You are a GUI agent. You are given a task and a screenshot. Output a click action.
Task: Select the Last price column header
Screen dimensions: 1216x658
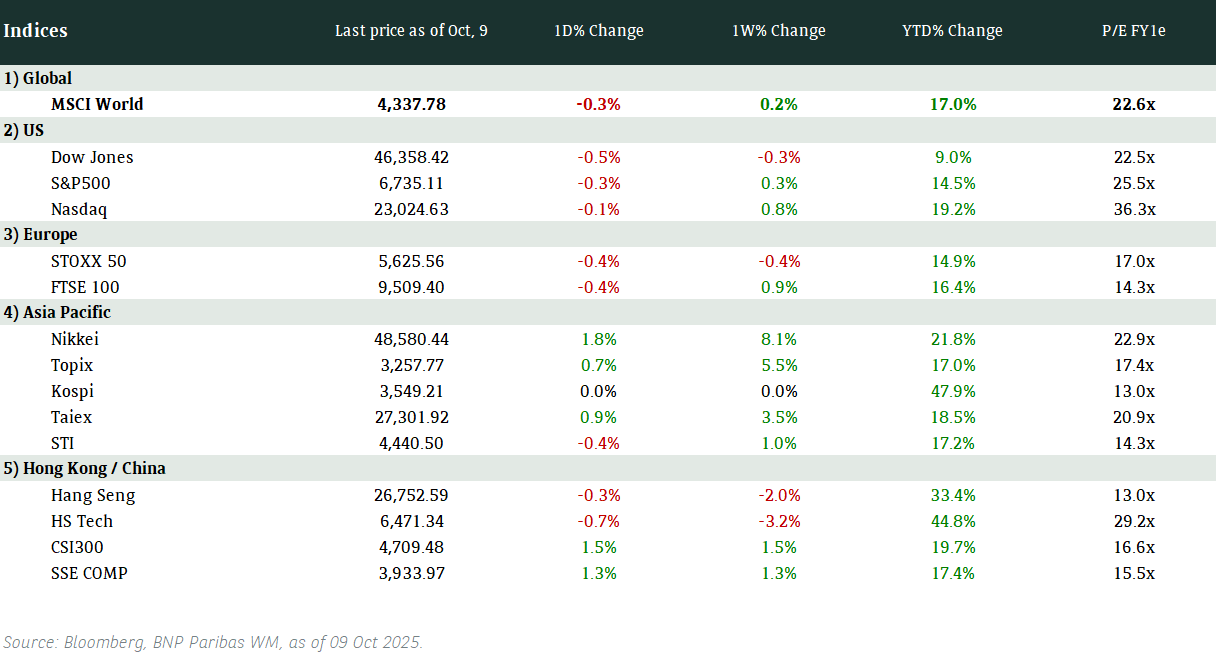(411, 30)
